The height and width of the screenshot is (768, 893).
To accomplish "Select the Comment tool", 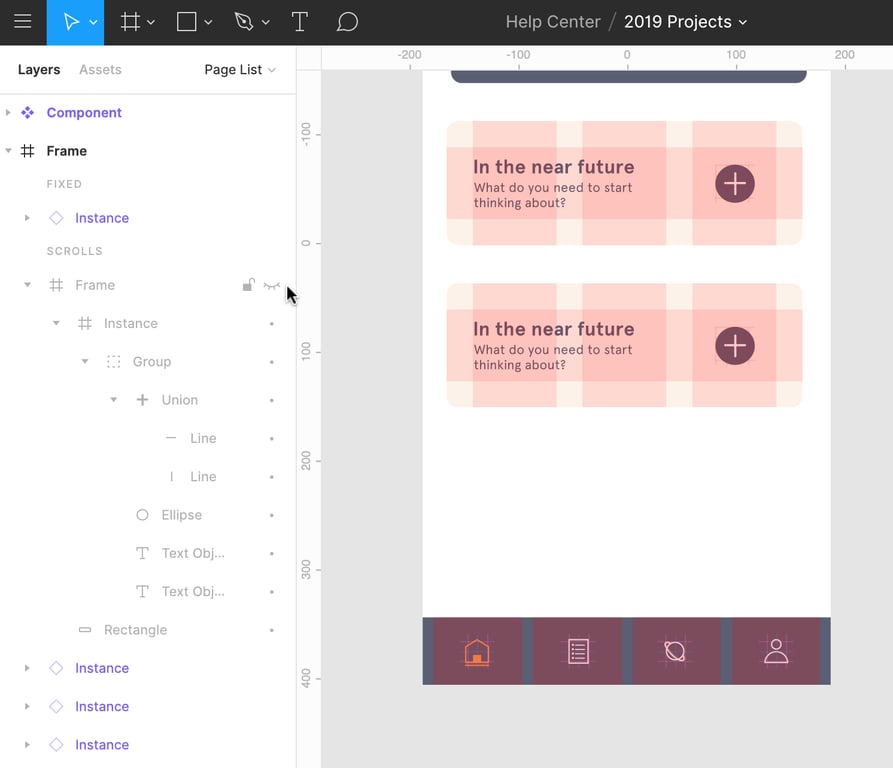I will (347, 22).
